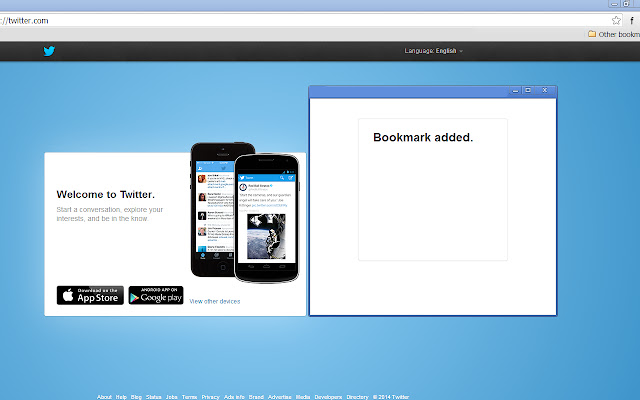Maximize the Bookmark added popup window
The image size is (640, 400).
tap(528, 90)
